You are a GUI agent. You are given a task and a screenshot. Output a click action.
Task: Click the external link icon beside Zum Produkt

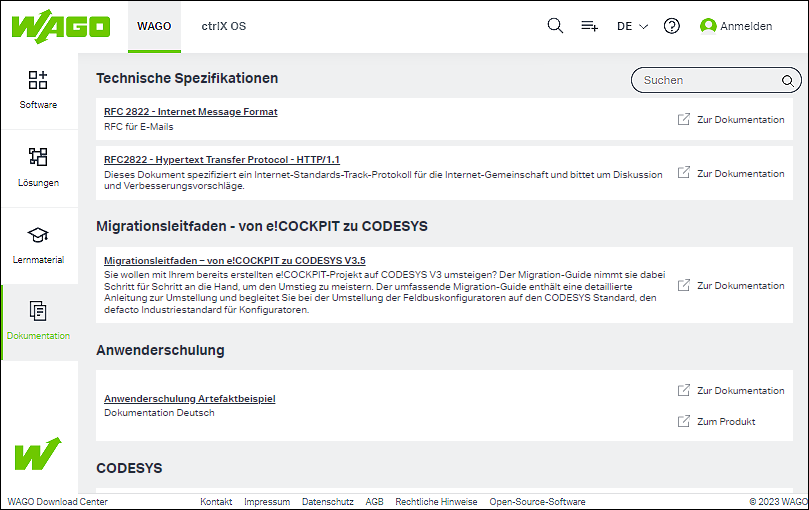[x=684, y=421]
